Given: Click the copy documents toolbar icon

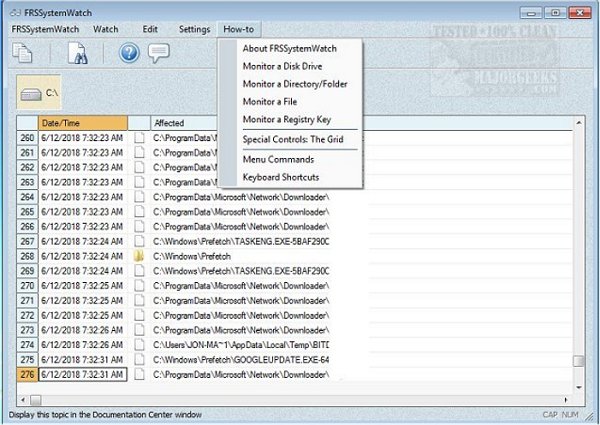Looking at the screenshot, I should 22,53.
